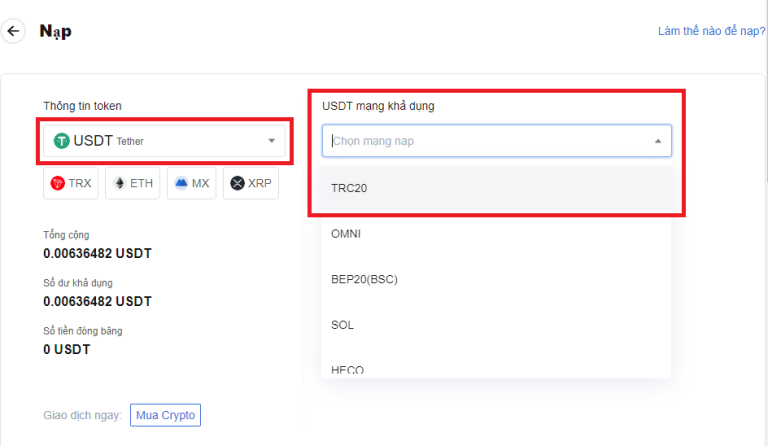This screenshot has height=446, width=768.
Task: Select the TRX quick token chip
Action: (71, 183)
